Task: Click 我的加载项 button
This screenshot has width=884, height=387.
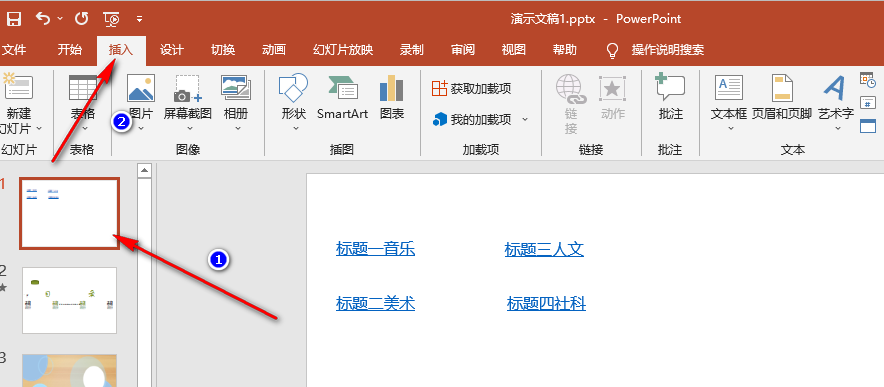Action: pos(471,120)
